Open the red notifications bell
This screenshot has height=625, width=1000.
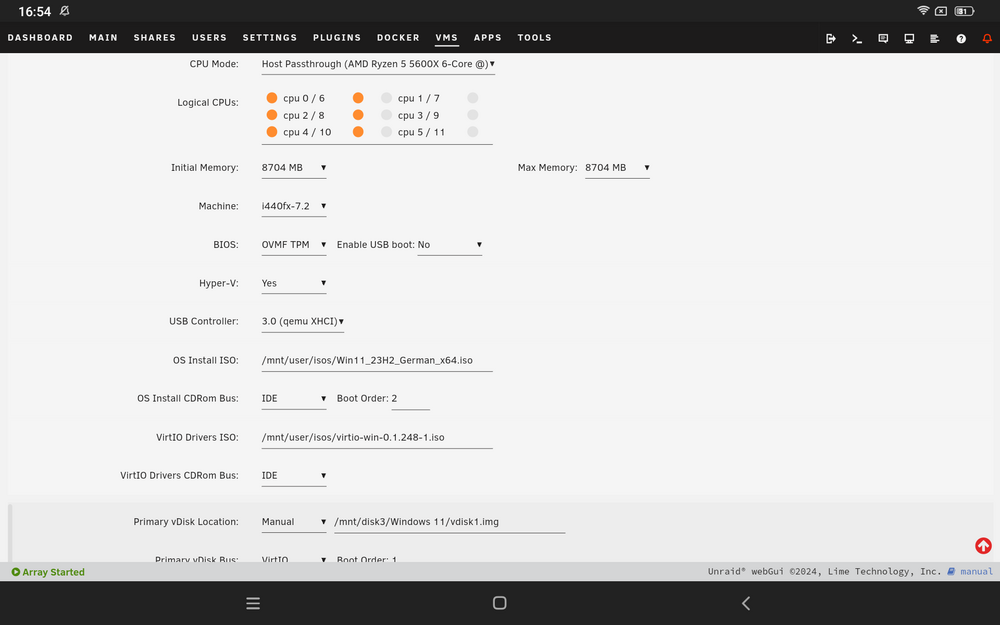click(x=987, y=38)
